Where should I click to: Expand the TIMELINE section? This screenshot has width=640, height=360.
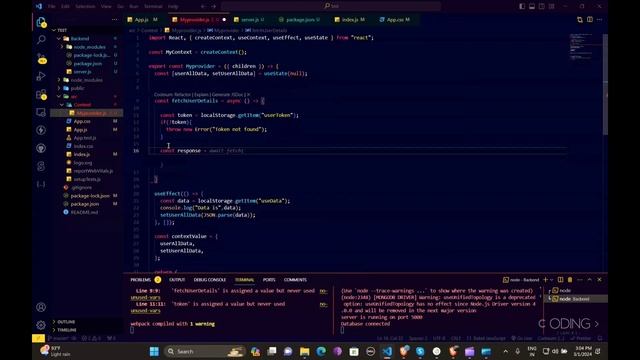[67, 330]
